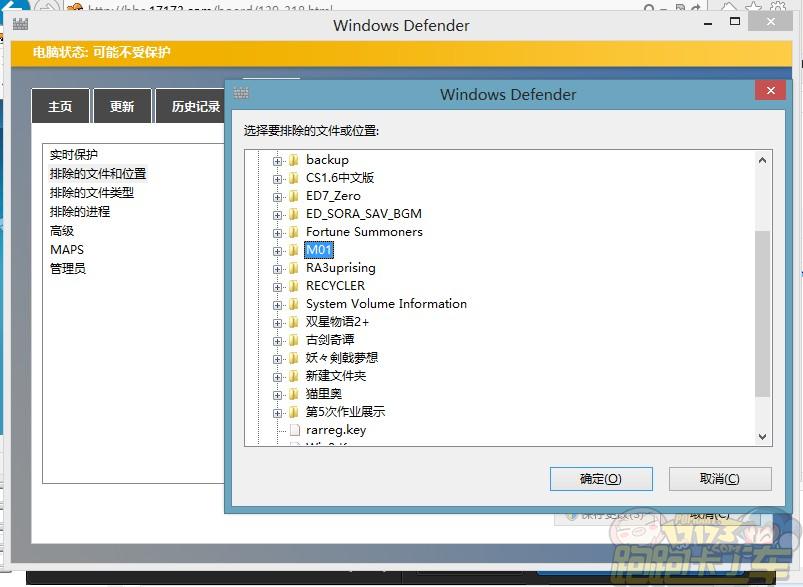Screen dimensions: 803x587
Task: Select the backup folder name
Action: (x=327, y=160)
